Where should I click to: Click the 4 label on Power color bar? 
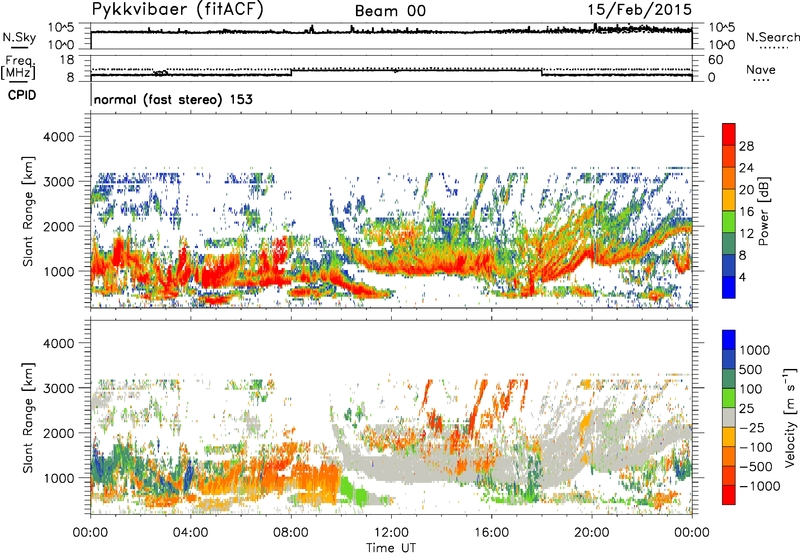tap(742, 278)
